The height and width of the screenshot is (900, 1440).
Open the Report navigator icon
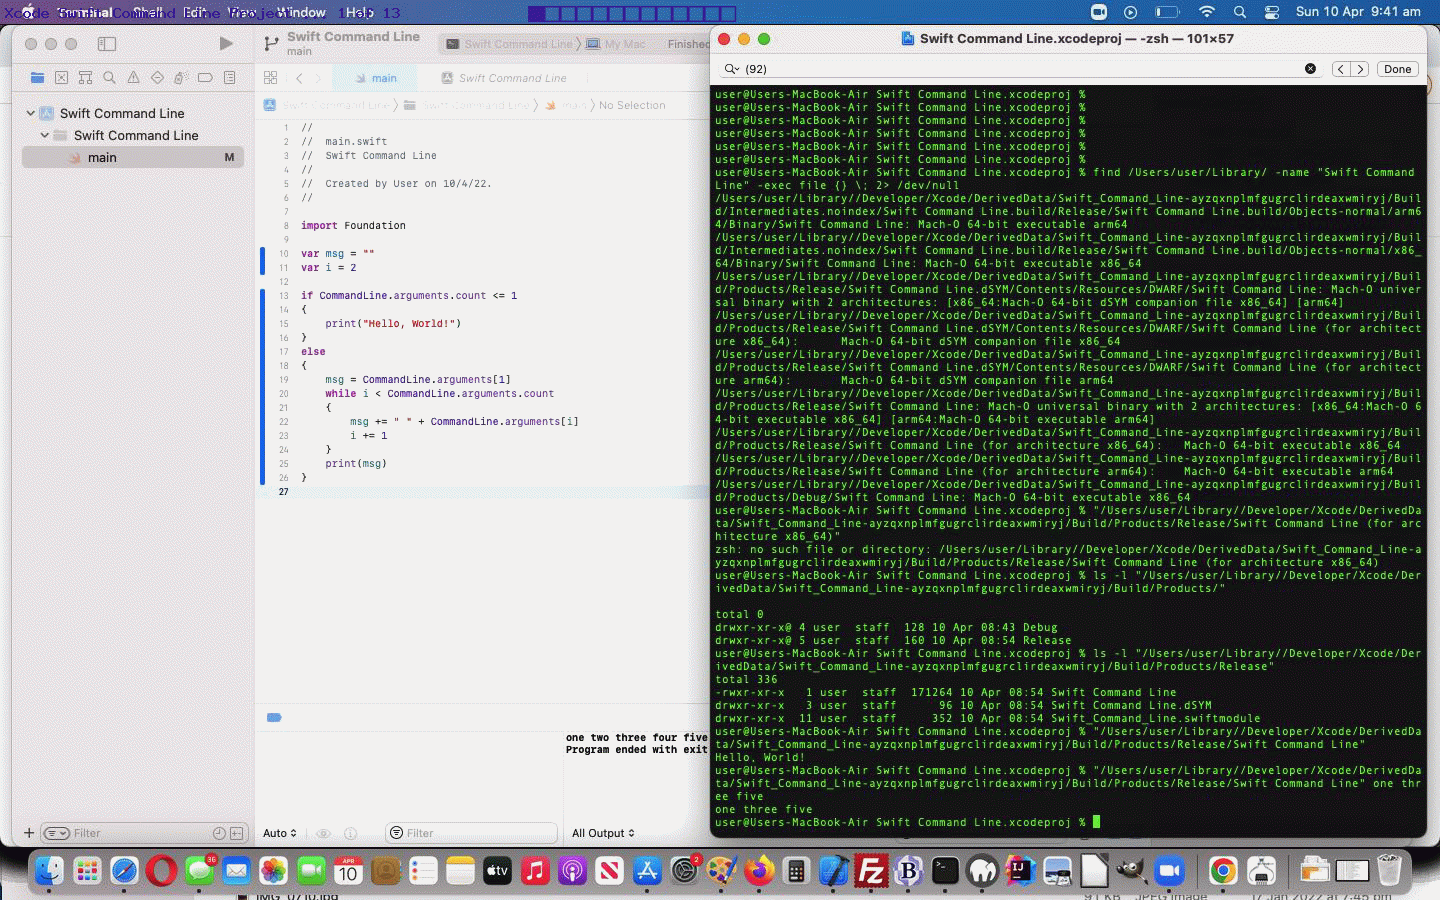[229, 77]
